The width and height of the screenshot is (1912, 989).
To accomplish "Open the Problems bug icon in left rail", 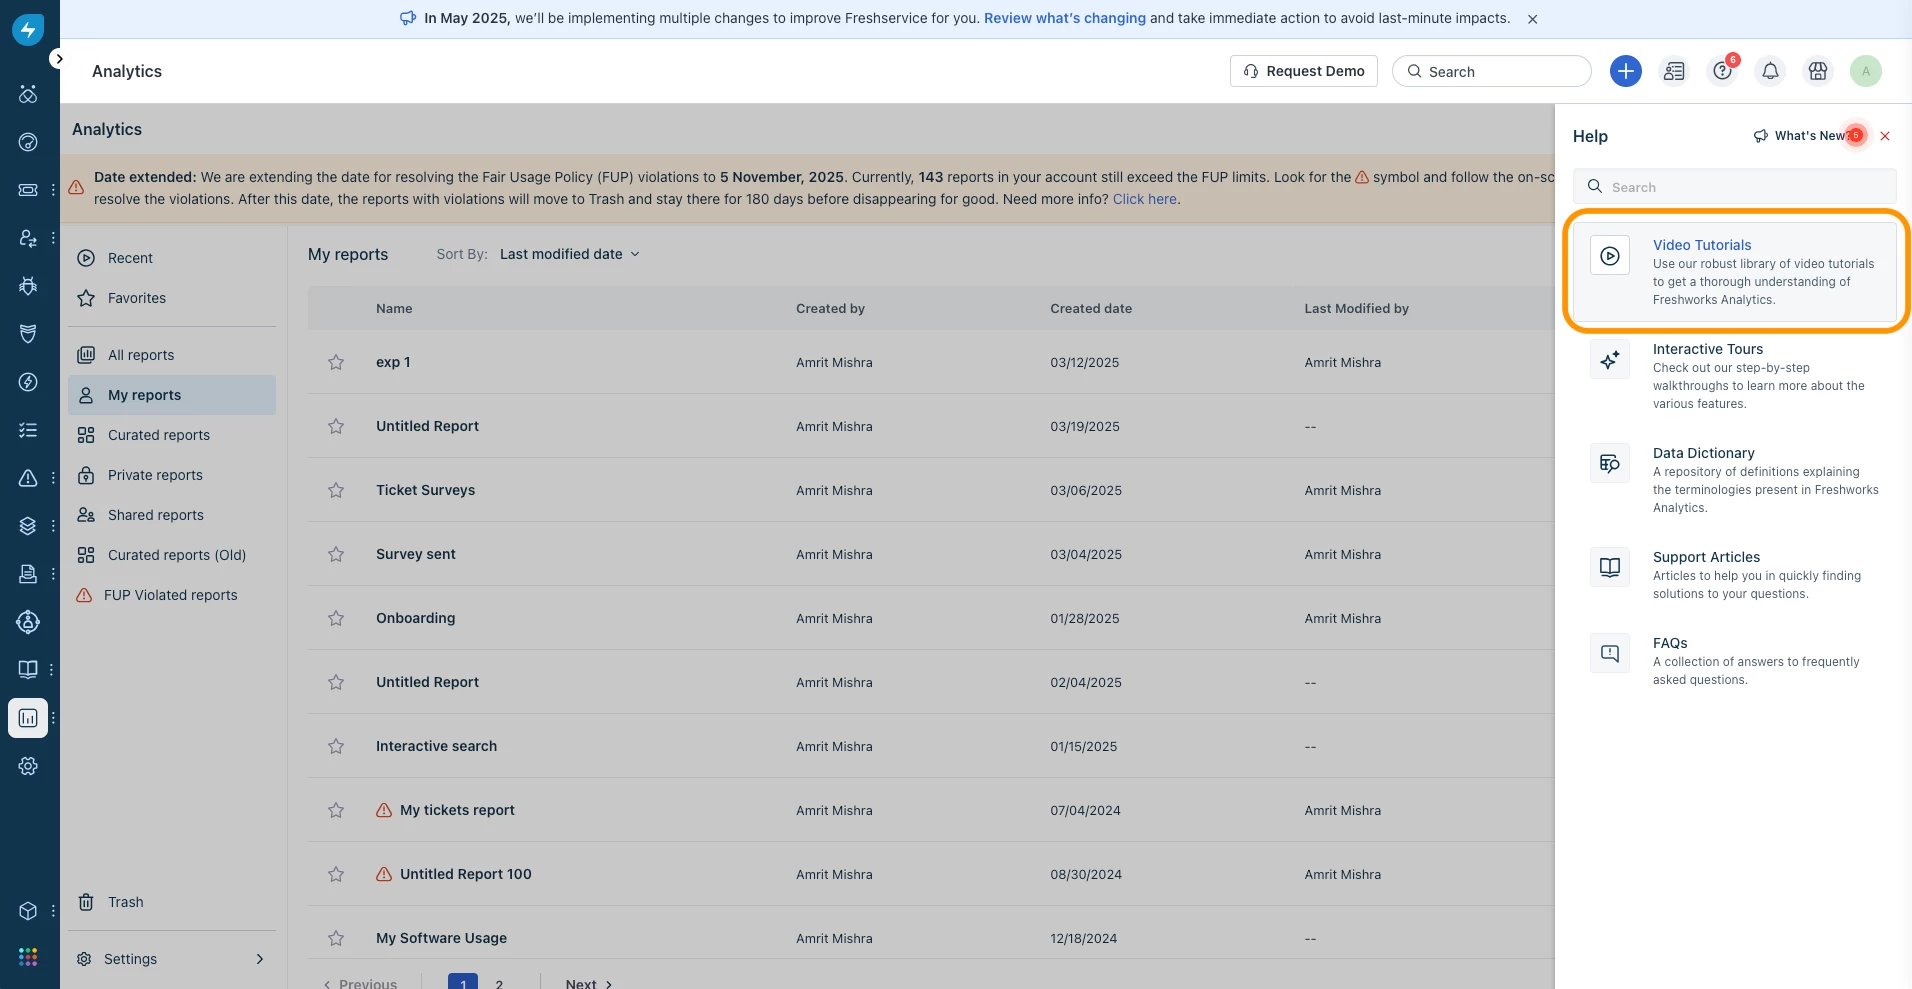I will (x=28, y=286).
